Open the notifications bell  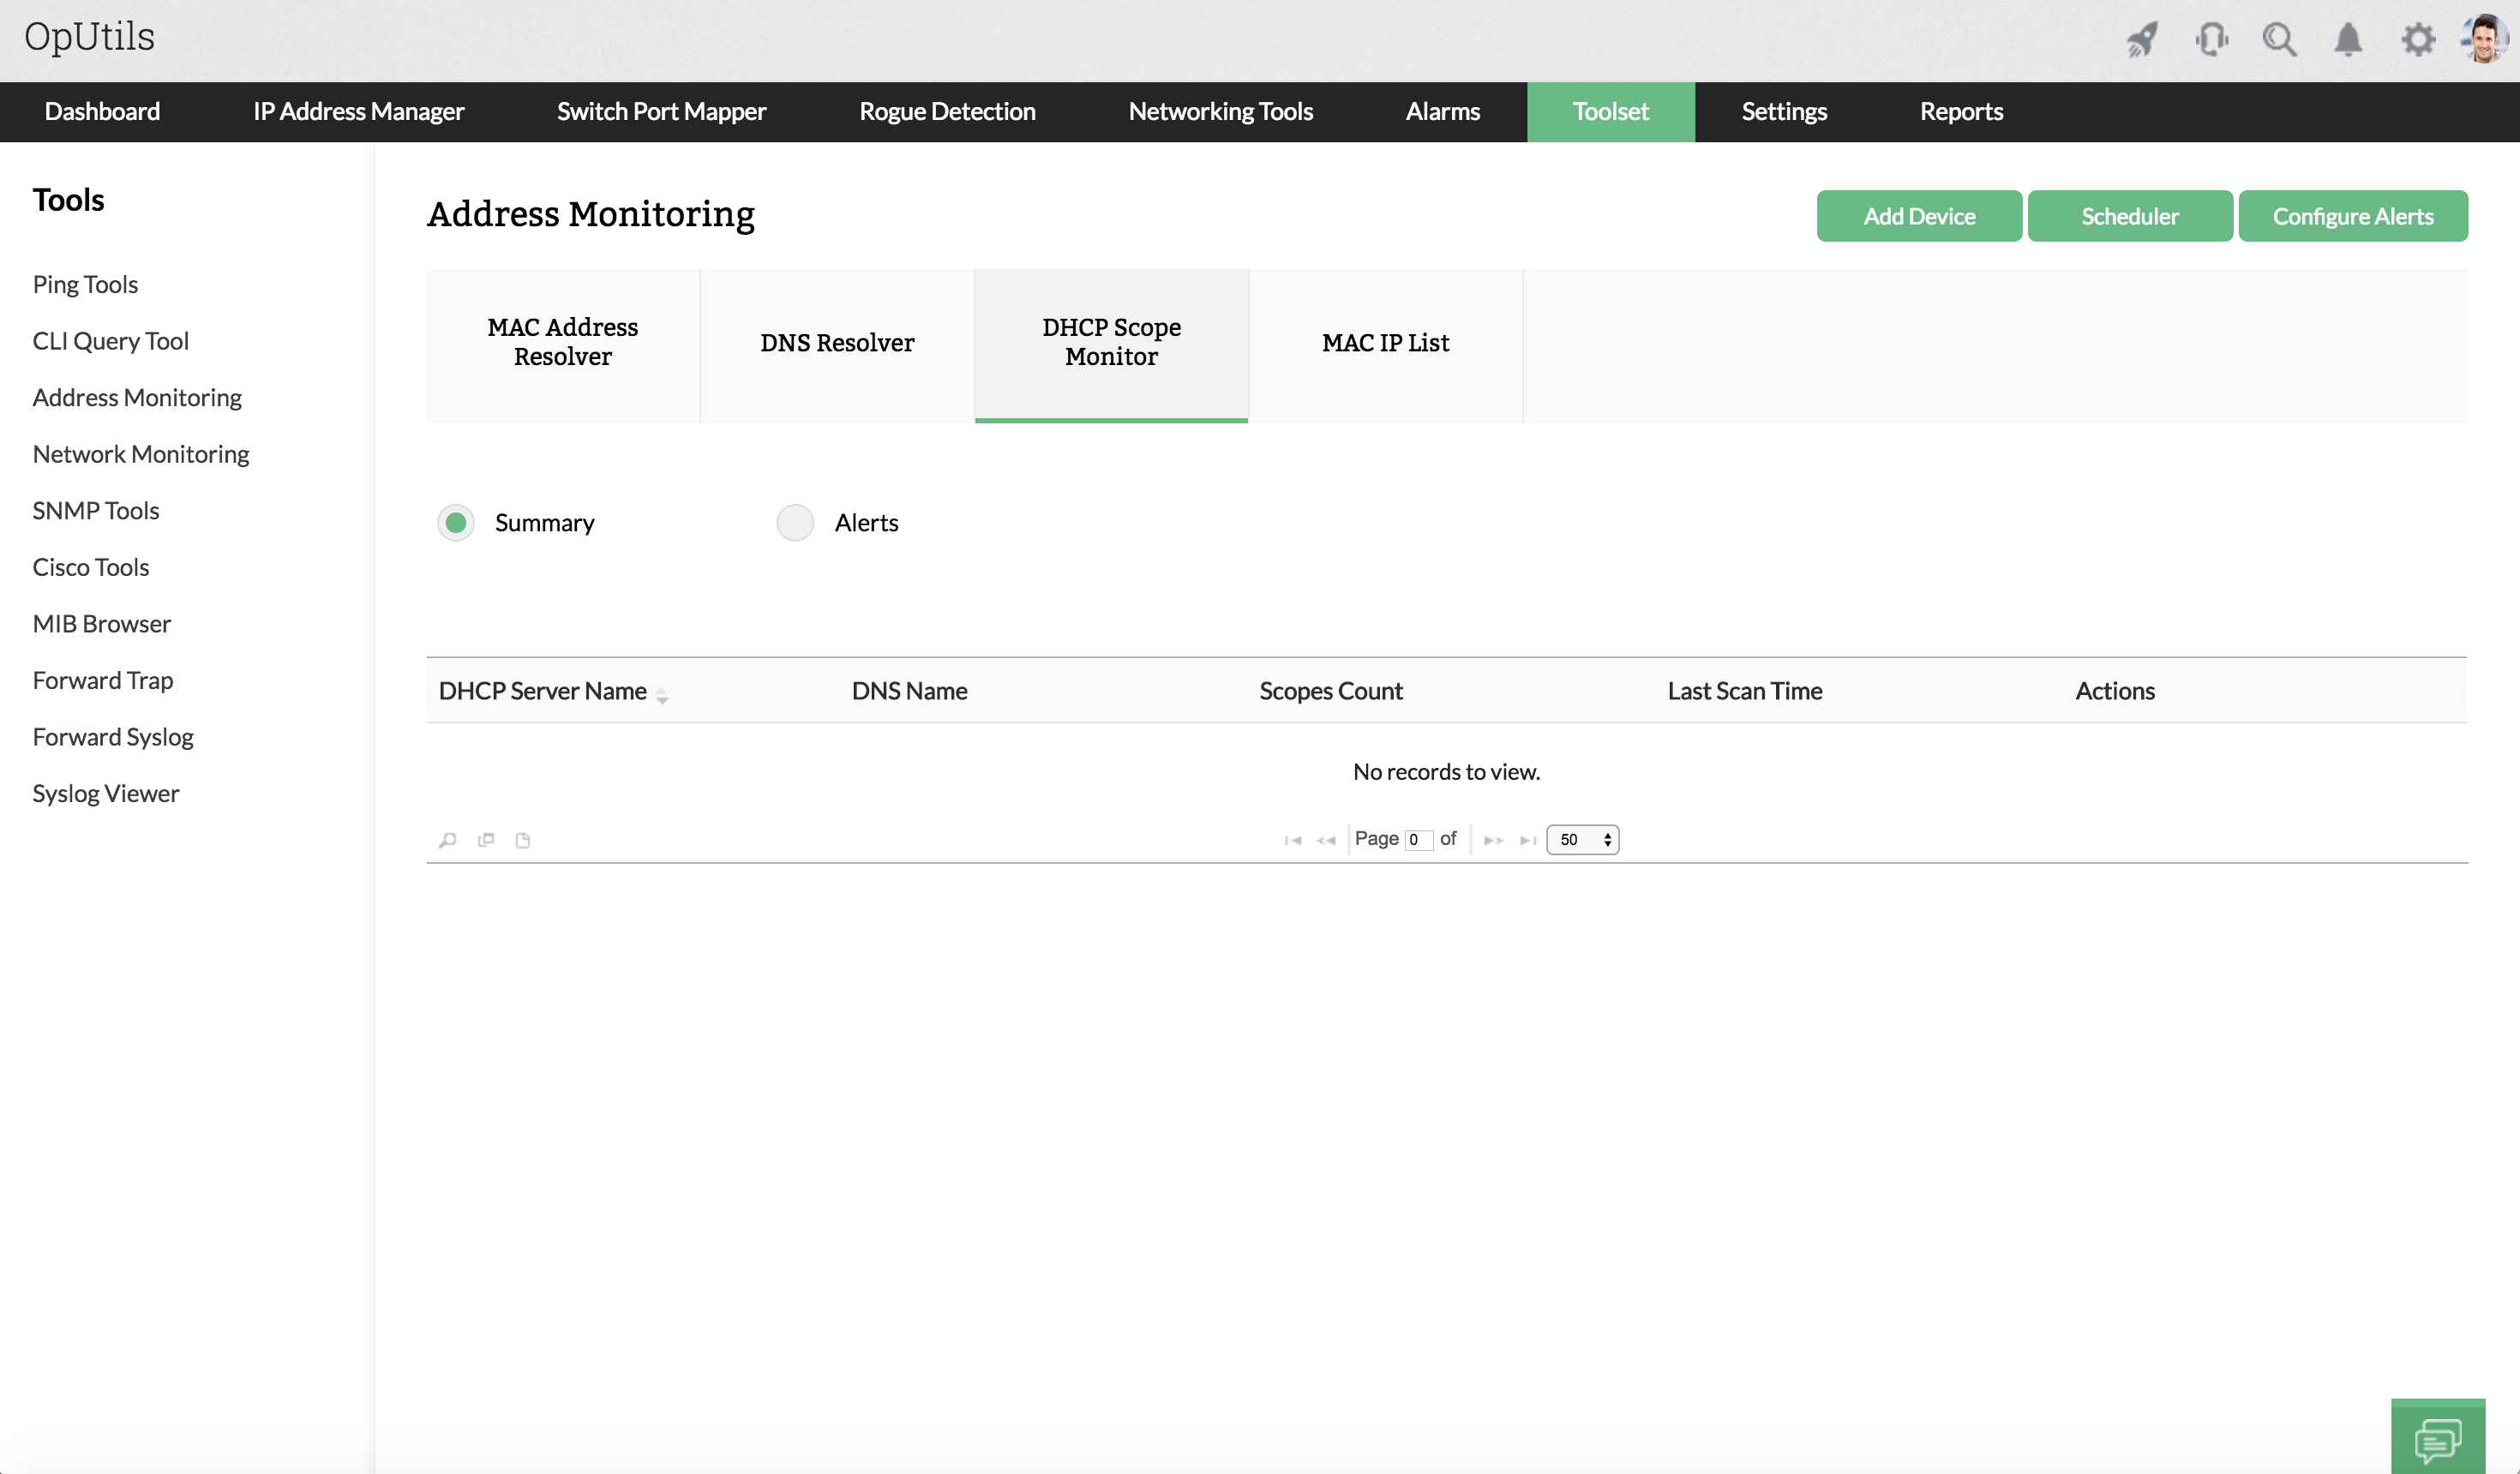tap(2348, 40)
